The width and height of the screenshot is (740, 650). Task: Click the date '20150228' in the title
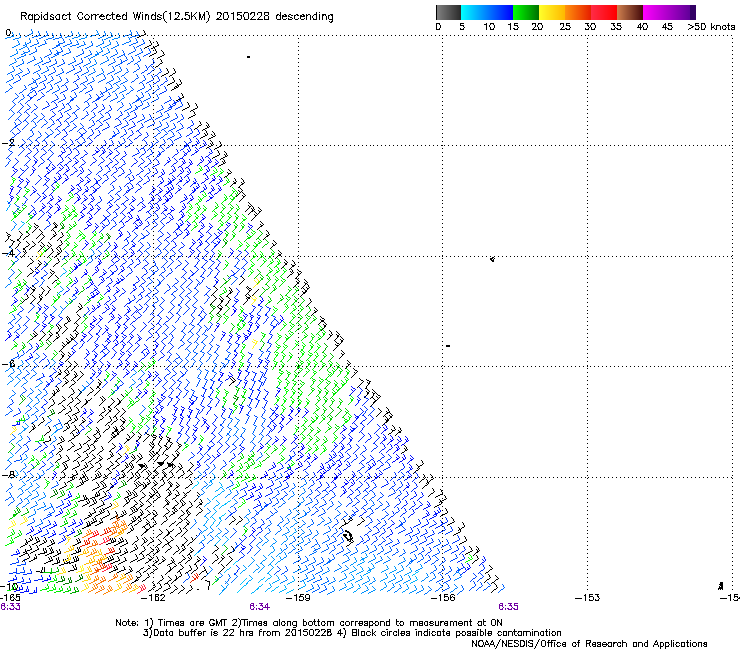pos(242,17)
